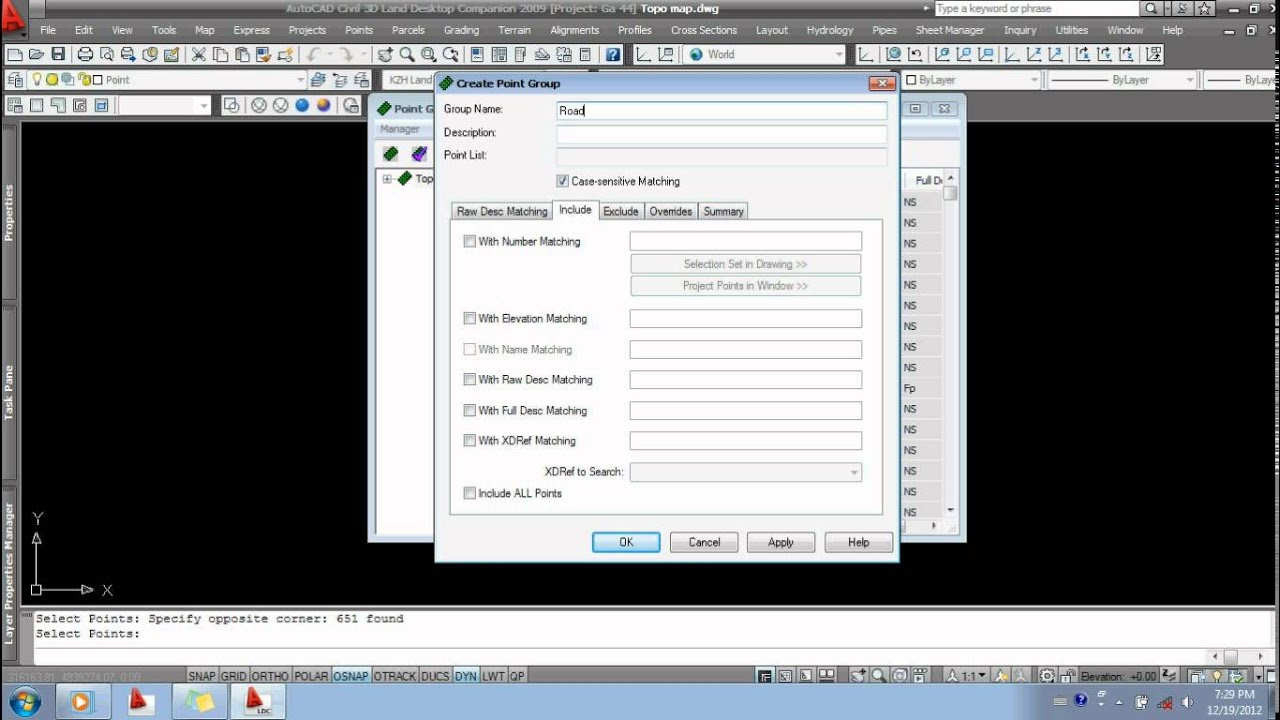The image size is (1280, 720).
Task: Click the Redo arrow icon
Action: 346,54
